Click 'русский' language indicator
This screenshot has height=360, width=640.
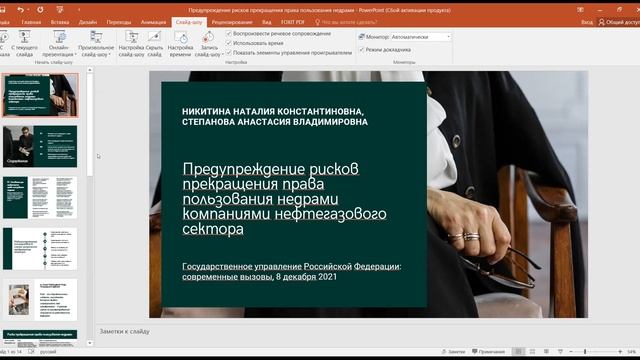point(48,351)
